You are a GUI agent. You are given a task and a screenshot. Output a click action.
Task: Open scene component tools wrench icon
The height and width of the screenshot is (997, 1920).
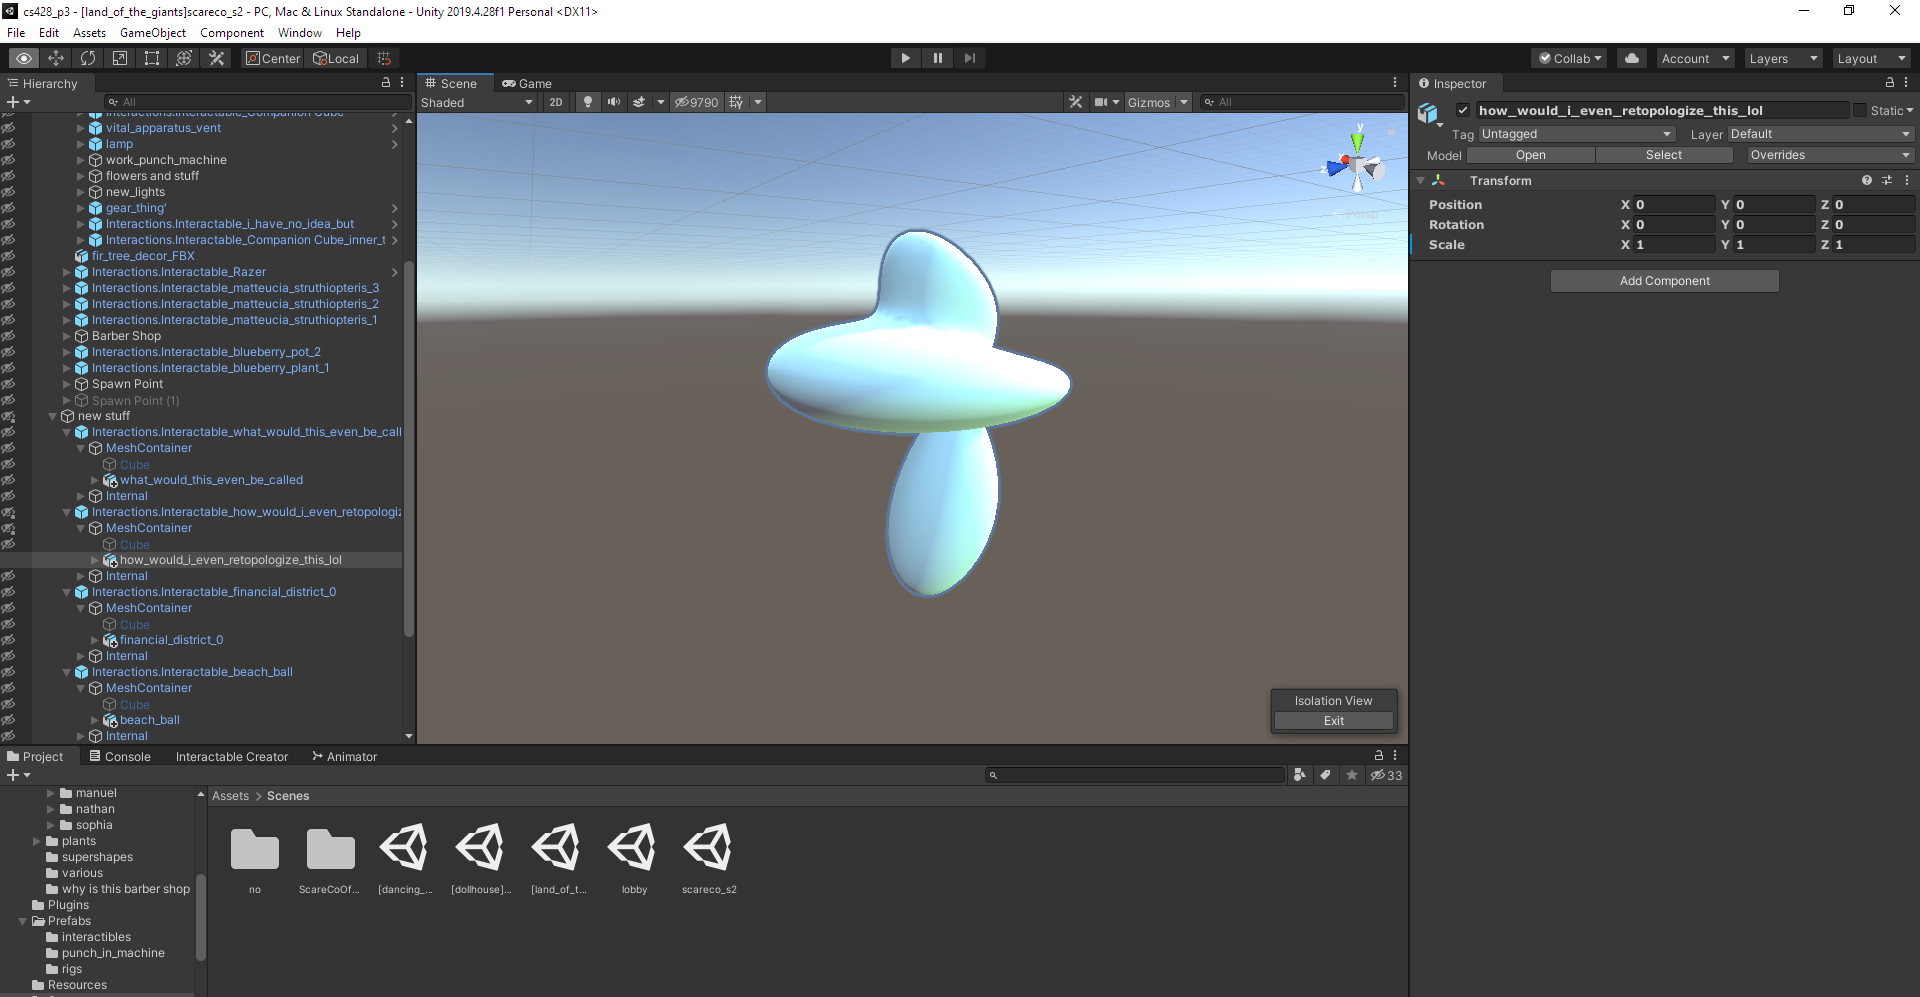[1076, 102]
